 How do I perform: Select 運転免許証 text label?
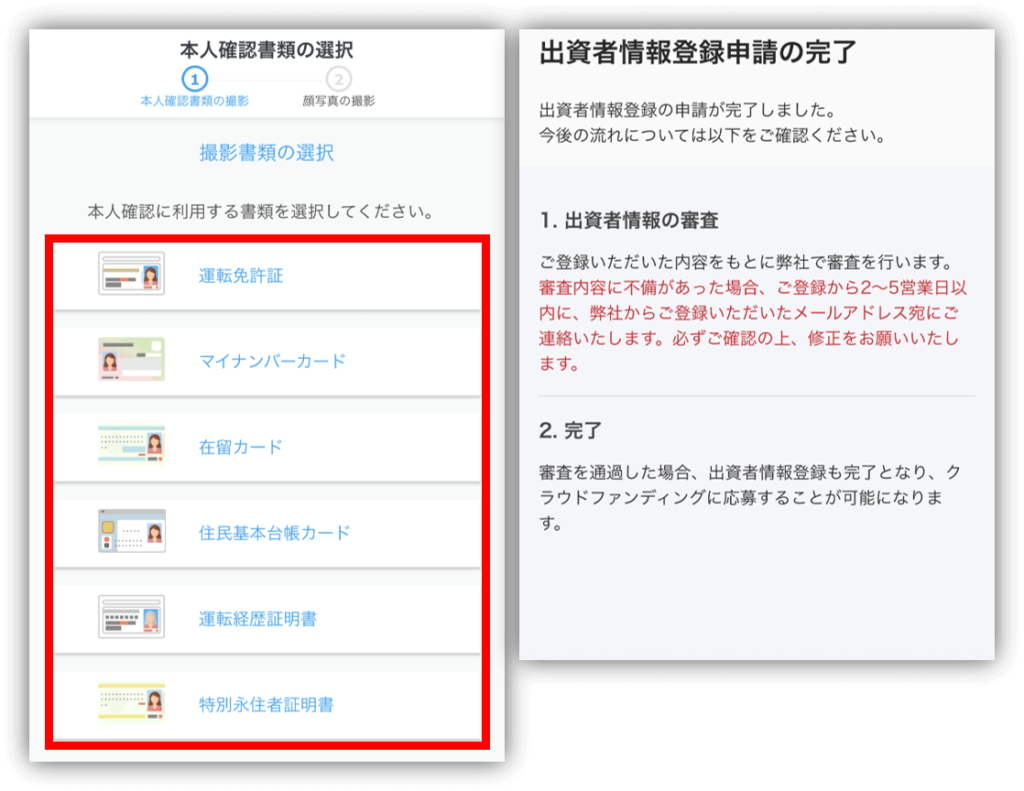tap(241, 275)
